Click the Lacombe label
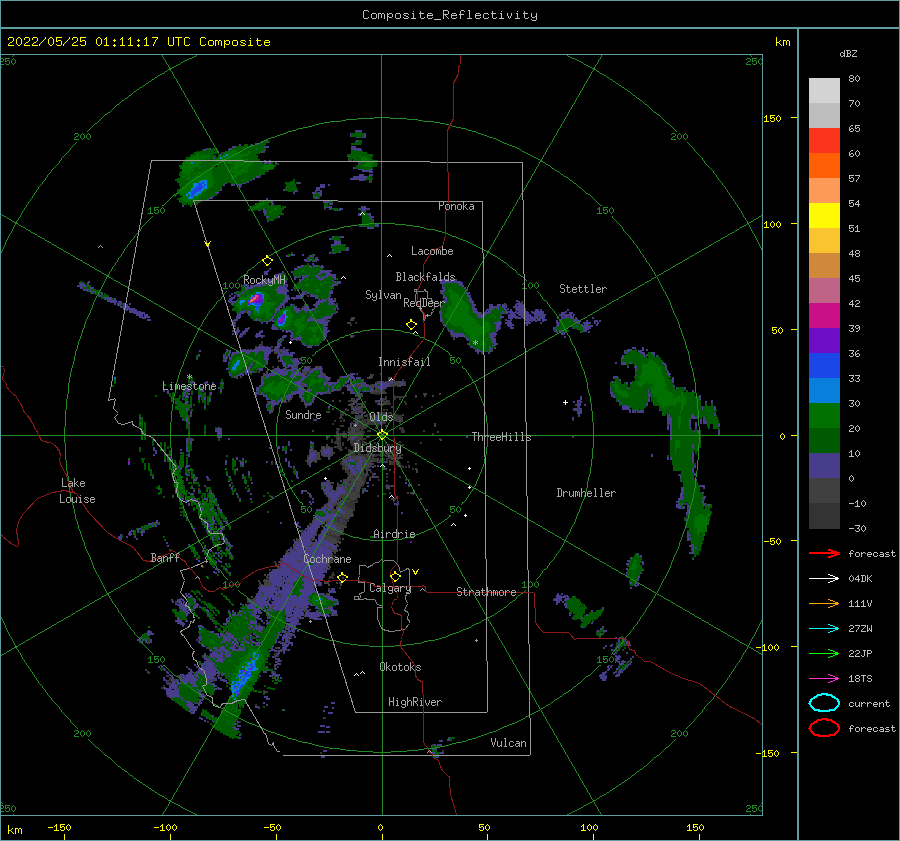The image size is (900, 841). pyautogui.click(x=432, y=251)
